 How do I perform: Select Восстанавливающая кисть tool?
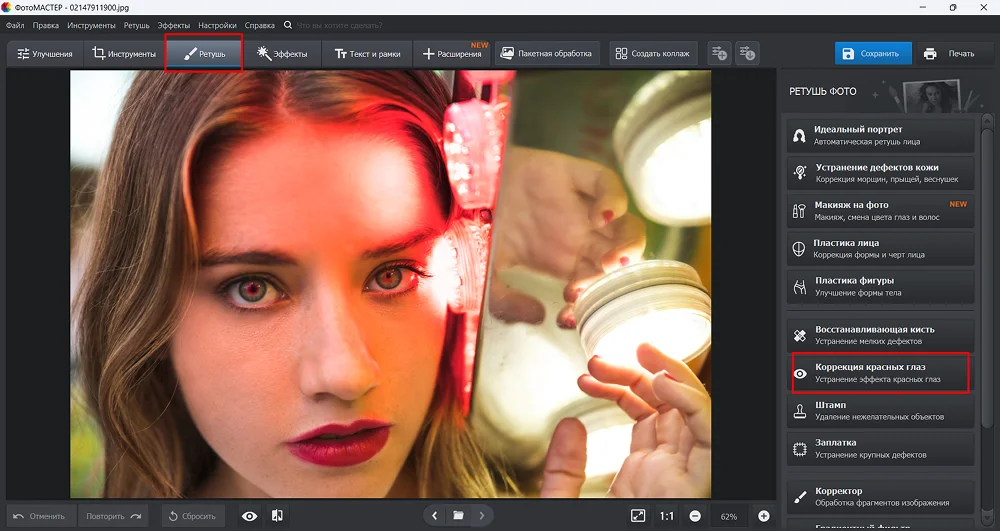(880, 335)
